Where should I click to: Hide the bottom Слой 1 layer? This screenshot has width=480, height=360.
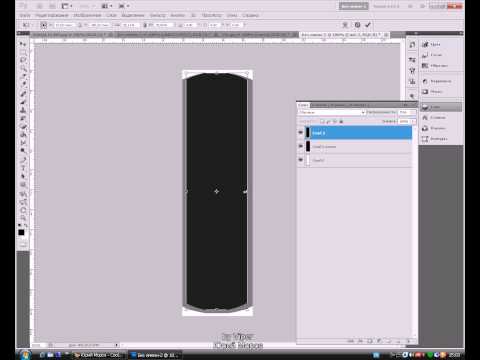point(300,160)
